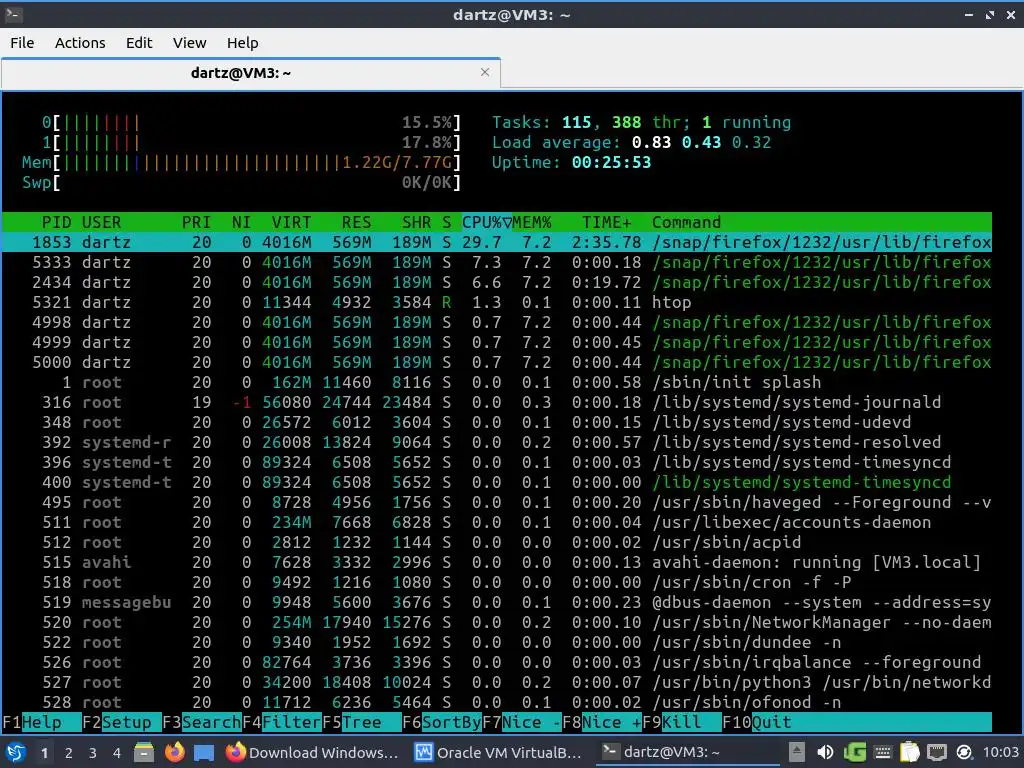Sort by the MEM% column header
Image resolution: width=1024 pixels, height=768 pixels.
pyautogui.click(x=532, y=222)
